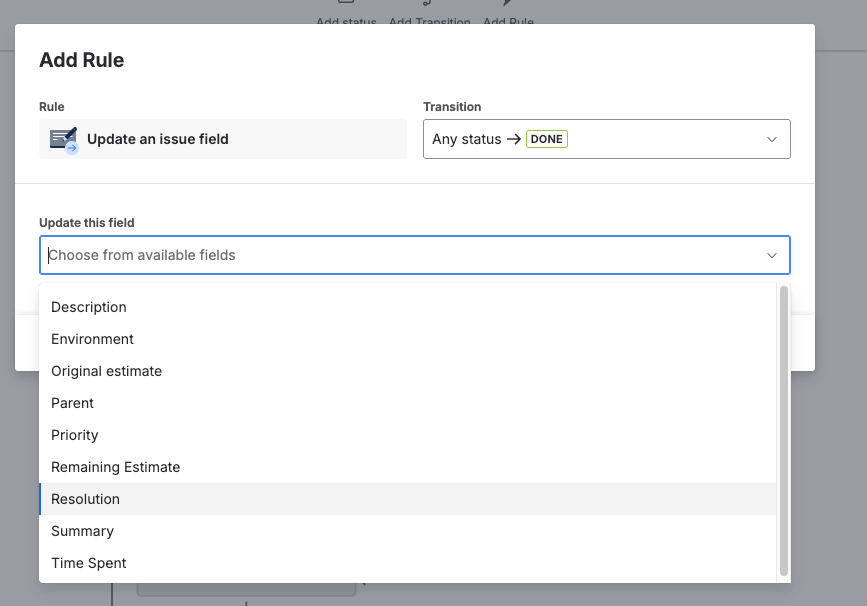Click the field list vertical scrollbar
The image size is (867, 606).
pyautogui.click(x=784, y=430)
